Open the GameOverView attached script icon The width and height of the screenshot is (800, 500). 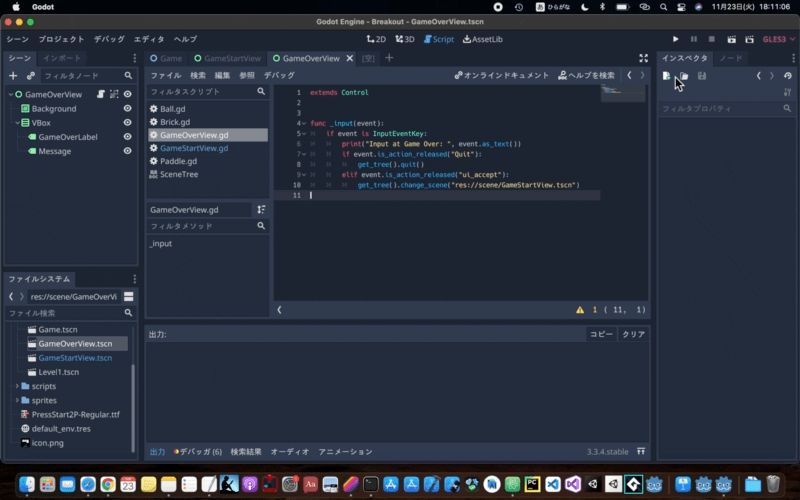[x=101, y=94]
